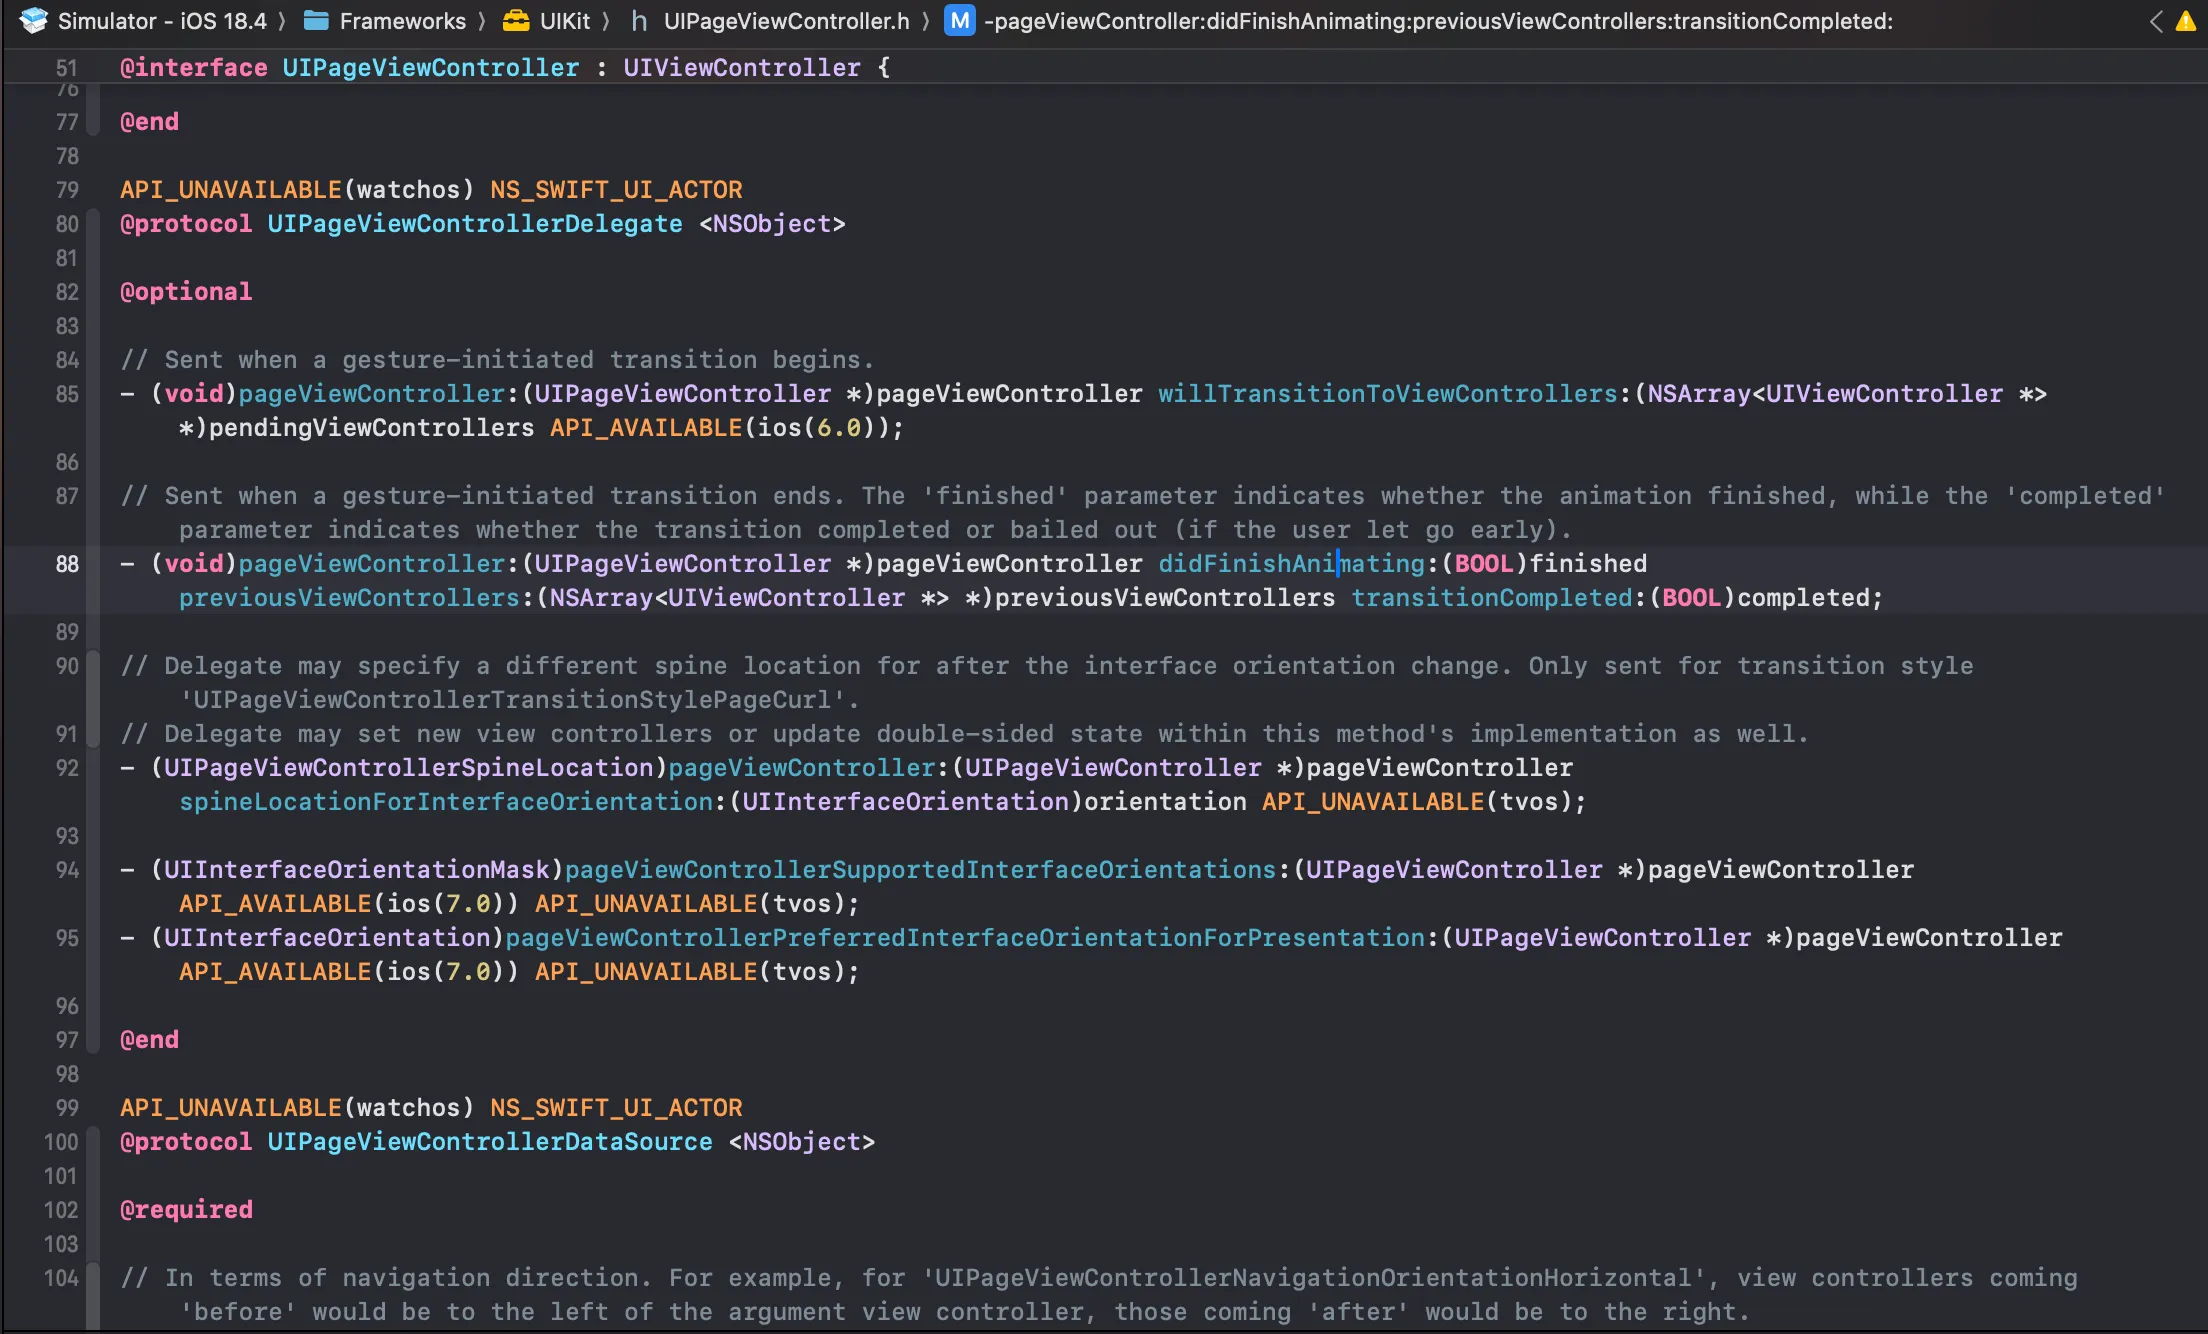Click the '@optional' keyword

point(186,292)
